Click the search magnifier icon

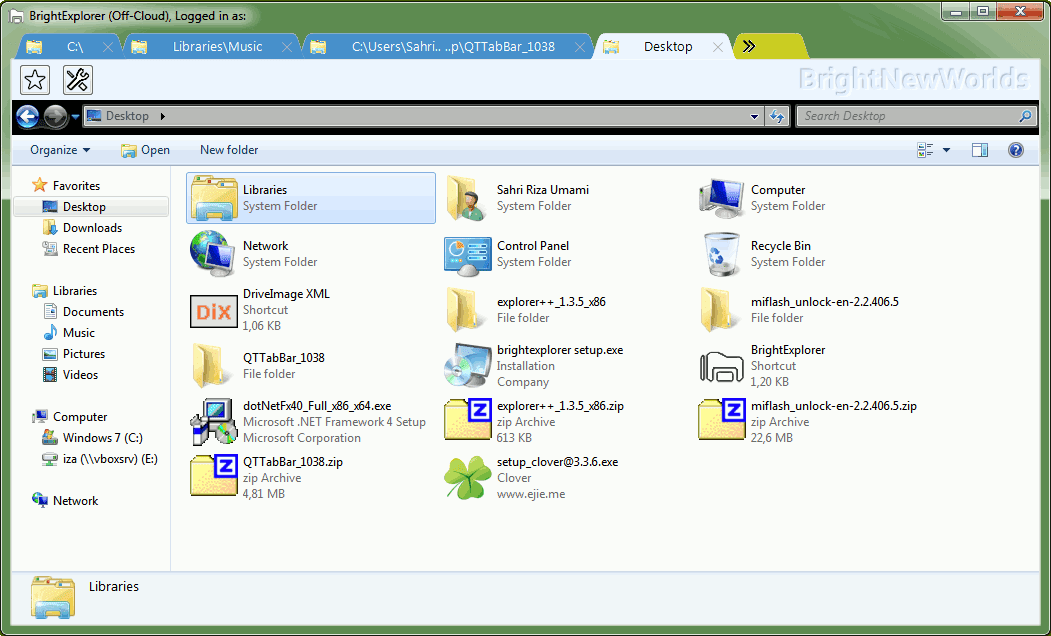(1025, 116)
